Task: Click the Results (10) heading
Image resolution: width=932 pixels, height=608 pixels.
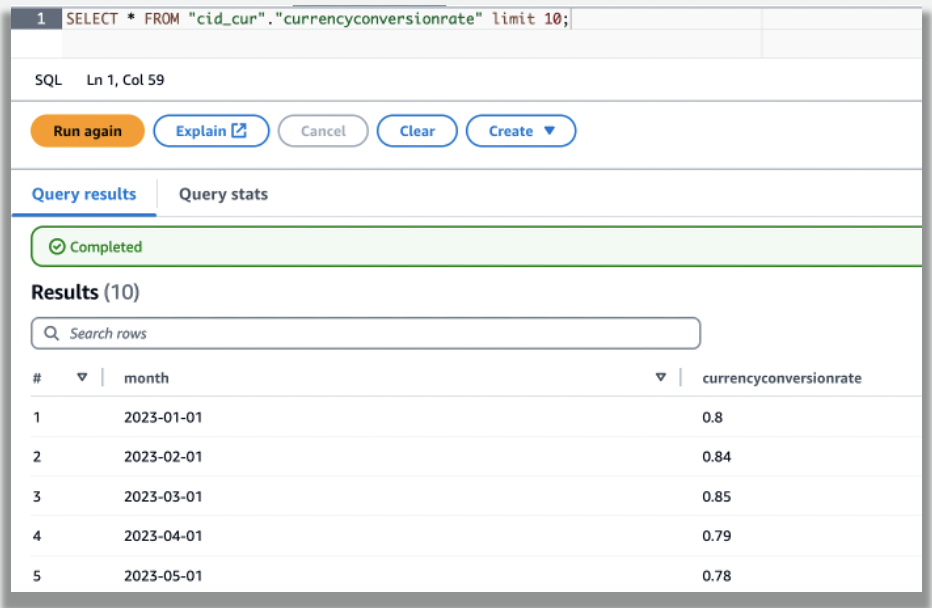Action: [x=85, y=292]
